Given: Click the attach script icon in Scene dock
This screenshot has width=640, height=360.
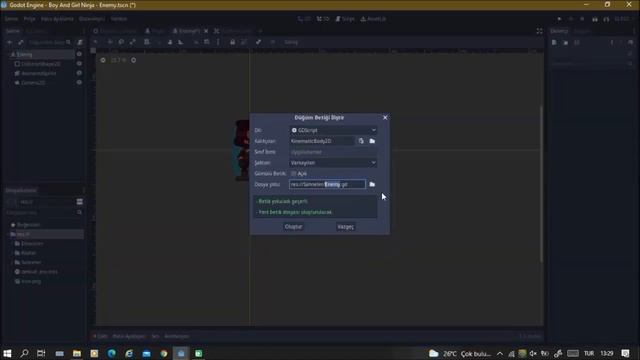Looking at the screenshot, I should pos(80,42).
